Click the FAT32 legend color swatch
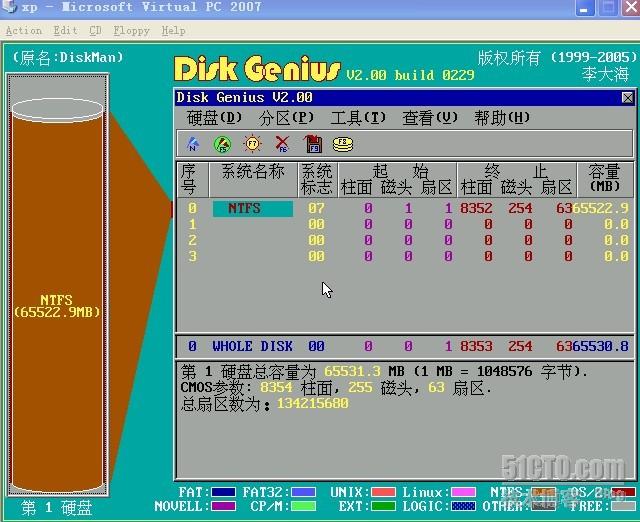The width and height of the screenshot is (640, 522). point(303,493)
